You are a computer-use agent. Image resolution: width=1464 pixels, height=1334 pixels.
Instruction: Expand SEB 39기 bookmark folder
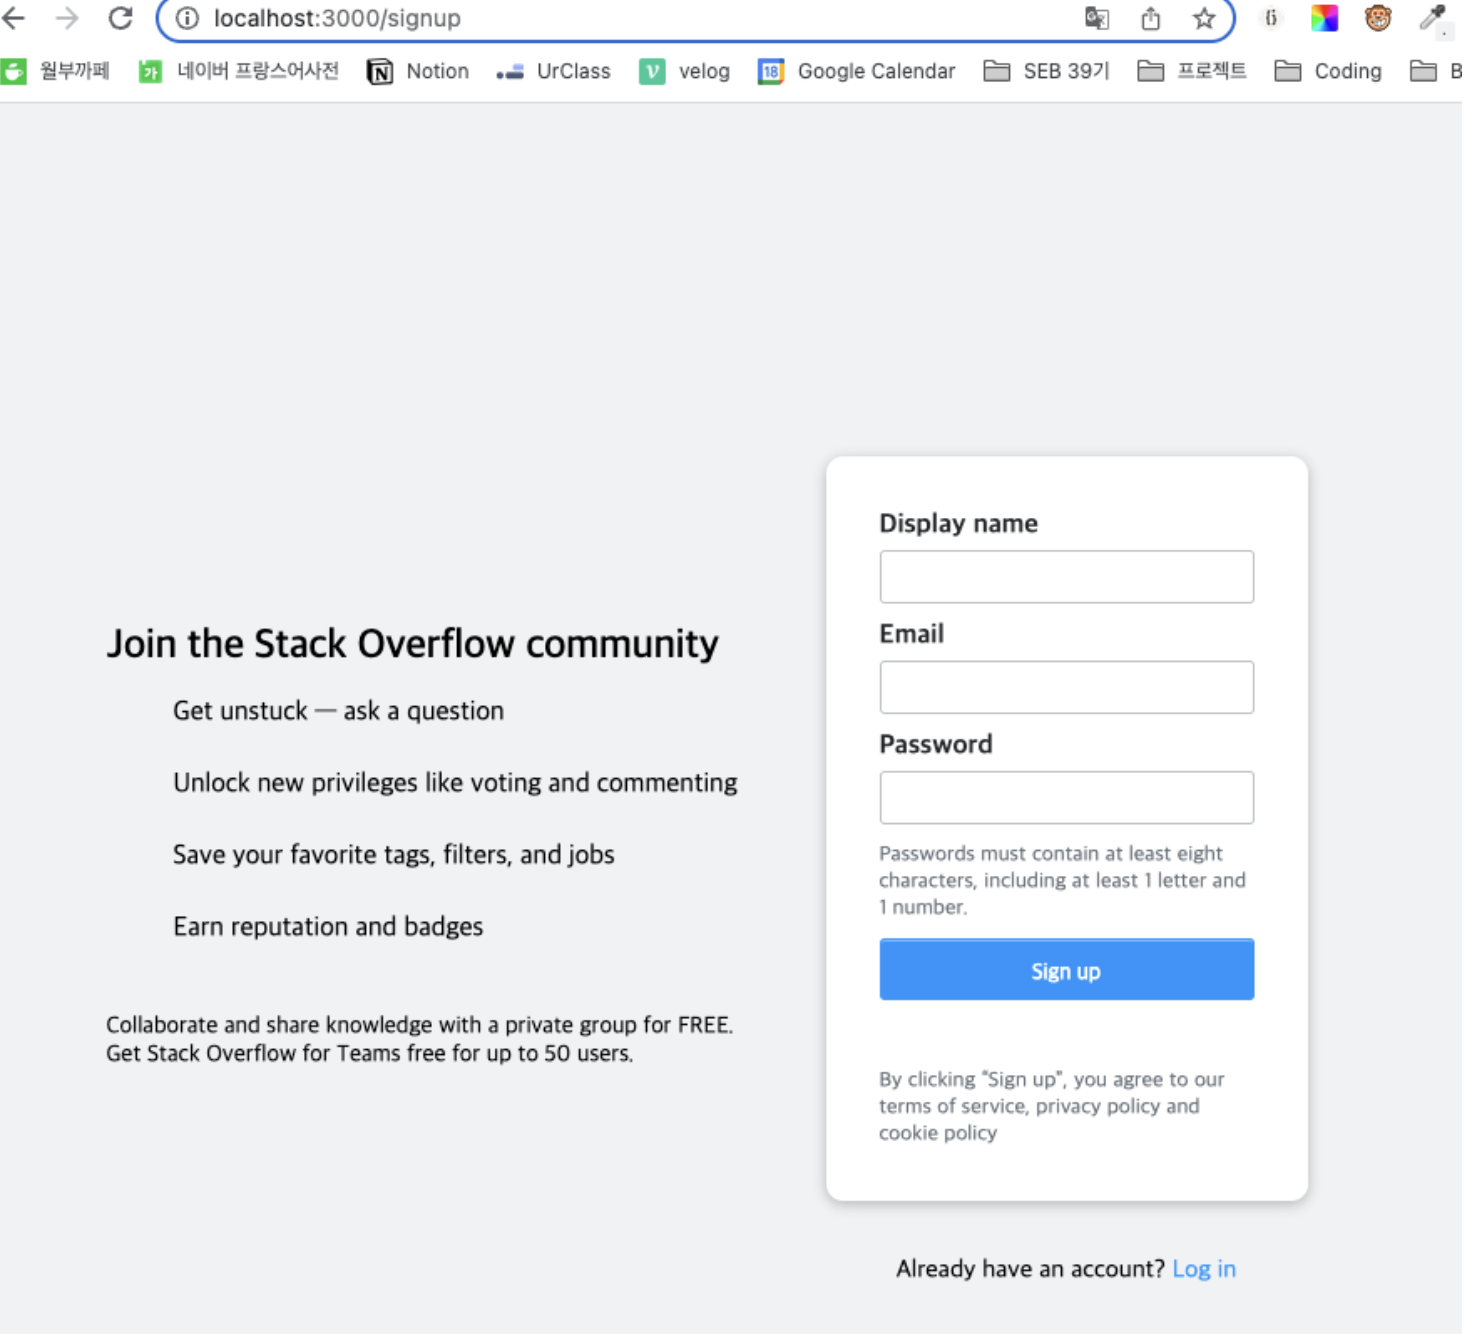pyautogui.click(x=1047, y=71)
